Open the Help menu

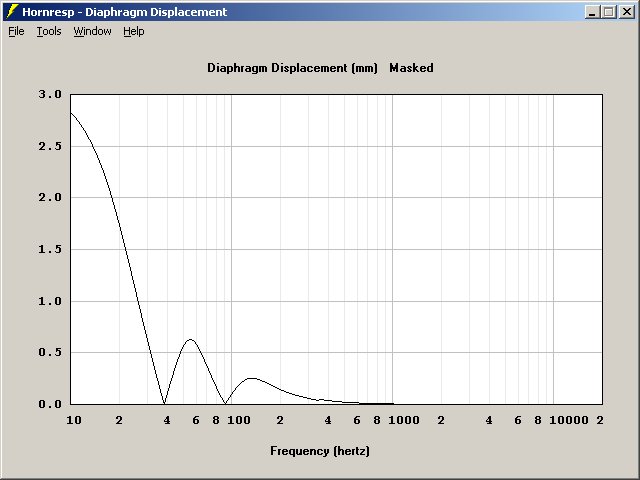[x=134, y=31]
